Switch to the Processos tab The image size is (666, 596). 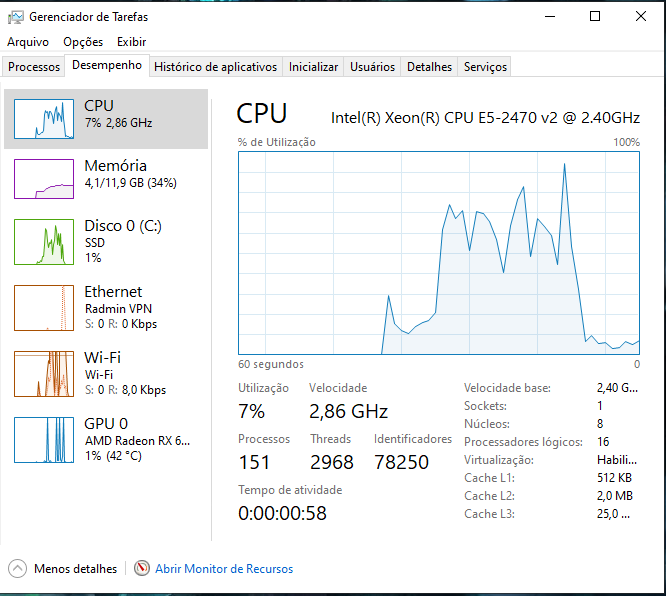tap(34, 67)
